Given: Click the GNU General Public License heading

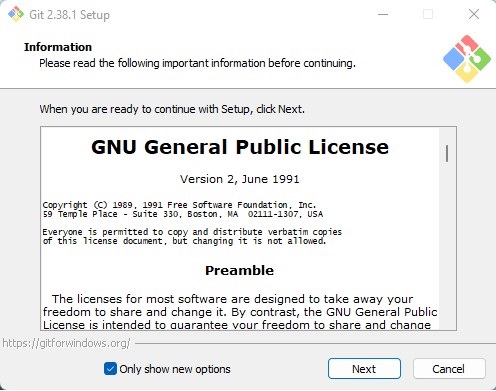Looking at the screenshot, I should [x=240, y=147].
